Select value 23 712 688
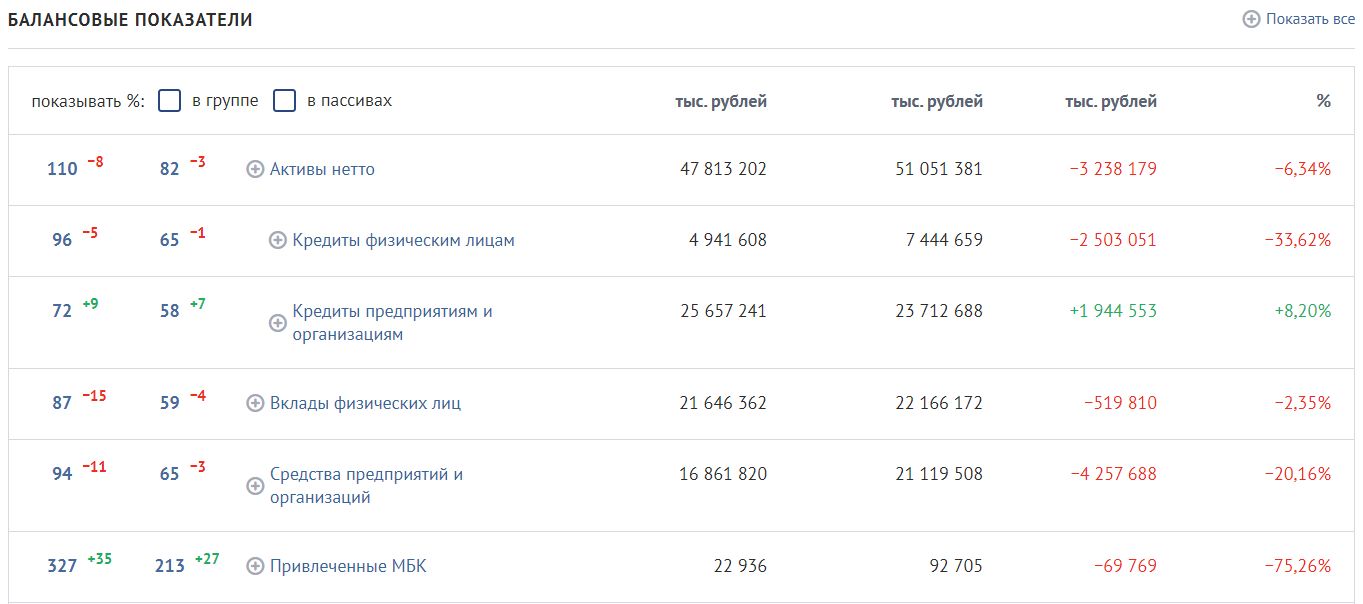Viewport: 1363px width, 604px height. [x=939, y=311]
